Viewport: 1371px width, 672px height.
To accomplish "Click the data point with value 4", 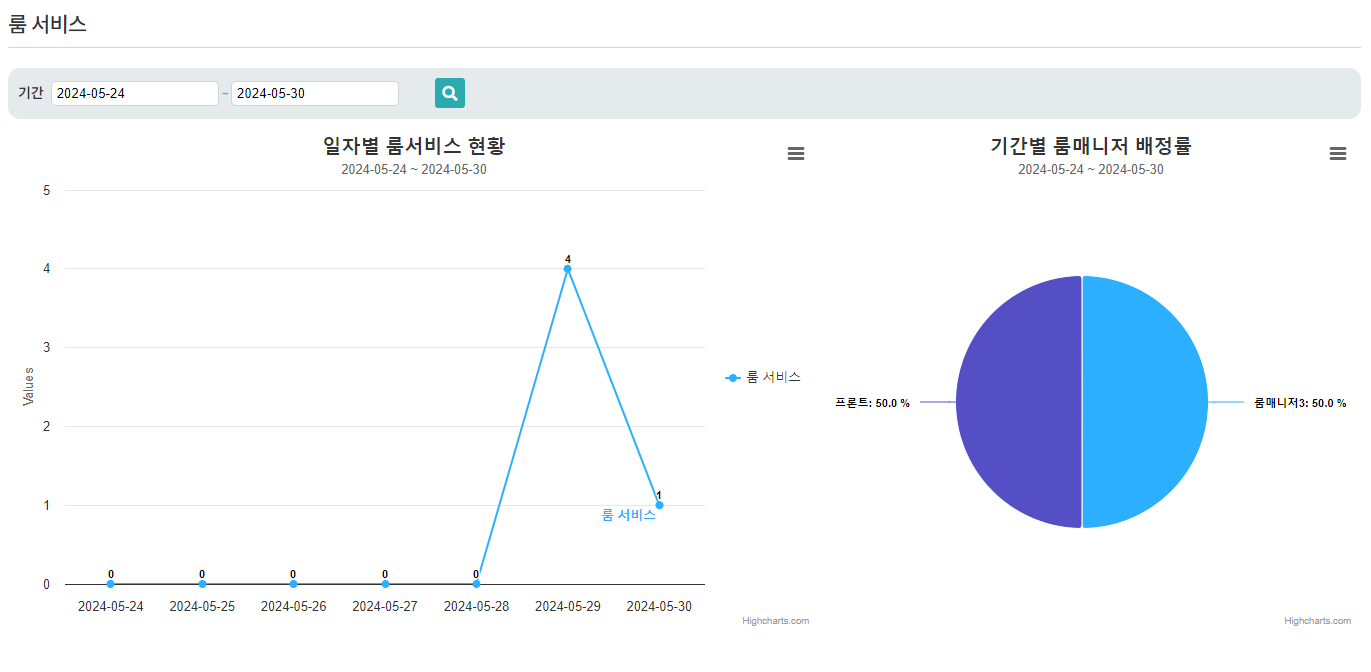I will (x=567, y=268).
